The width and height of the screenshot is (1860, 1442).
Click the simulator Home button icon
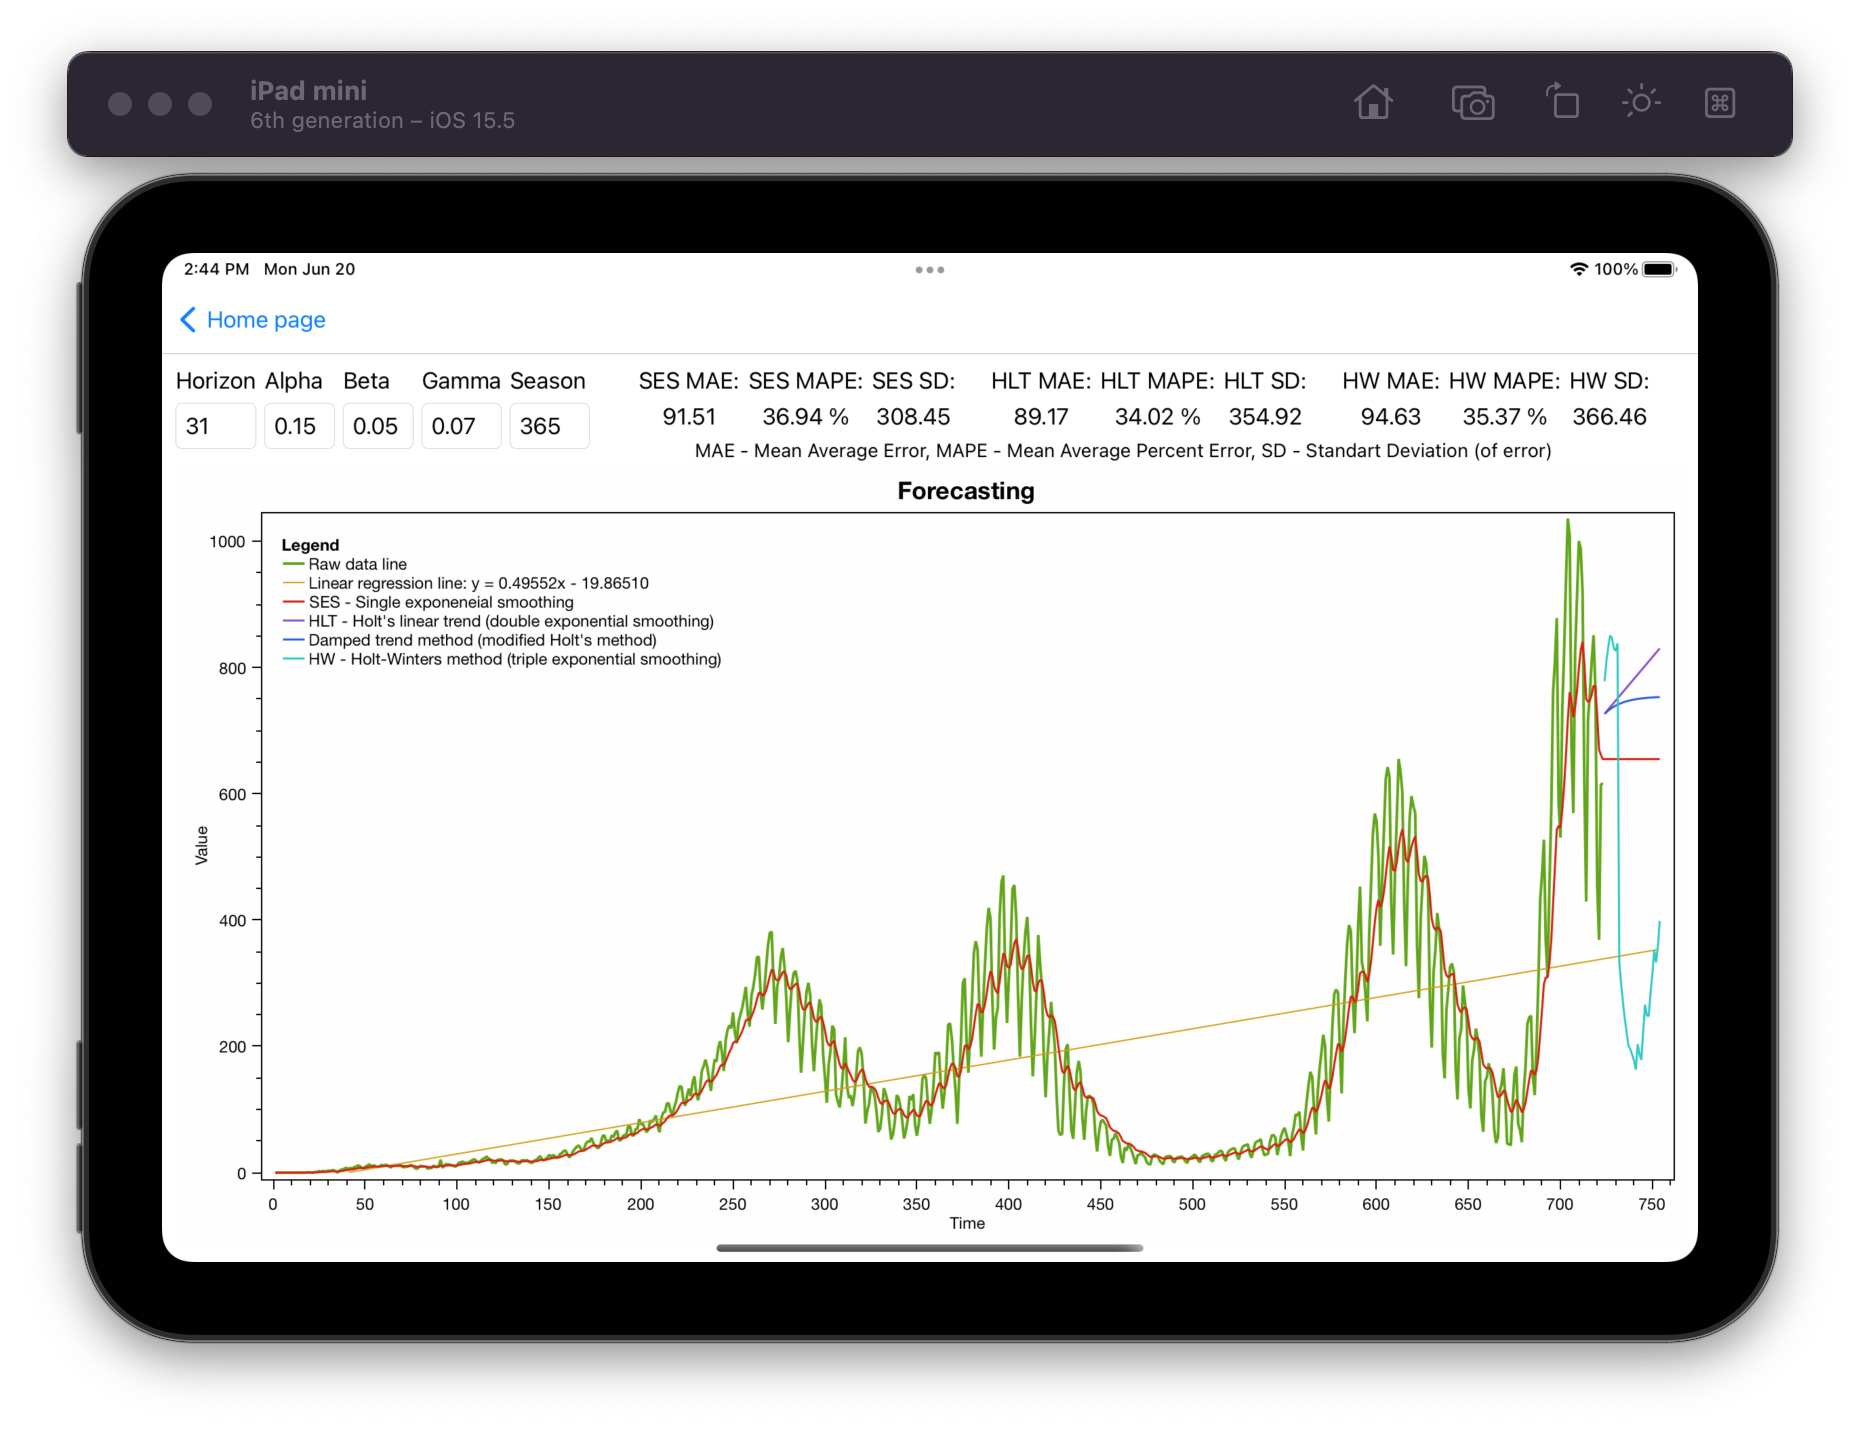(x=1373, y=103)
